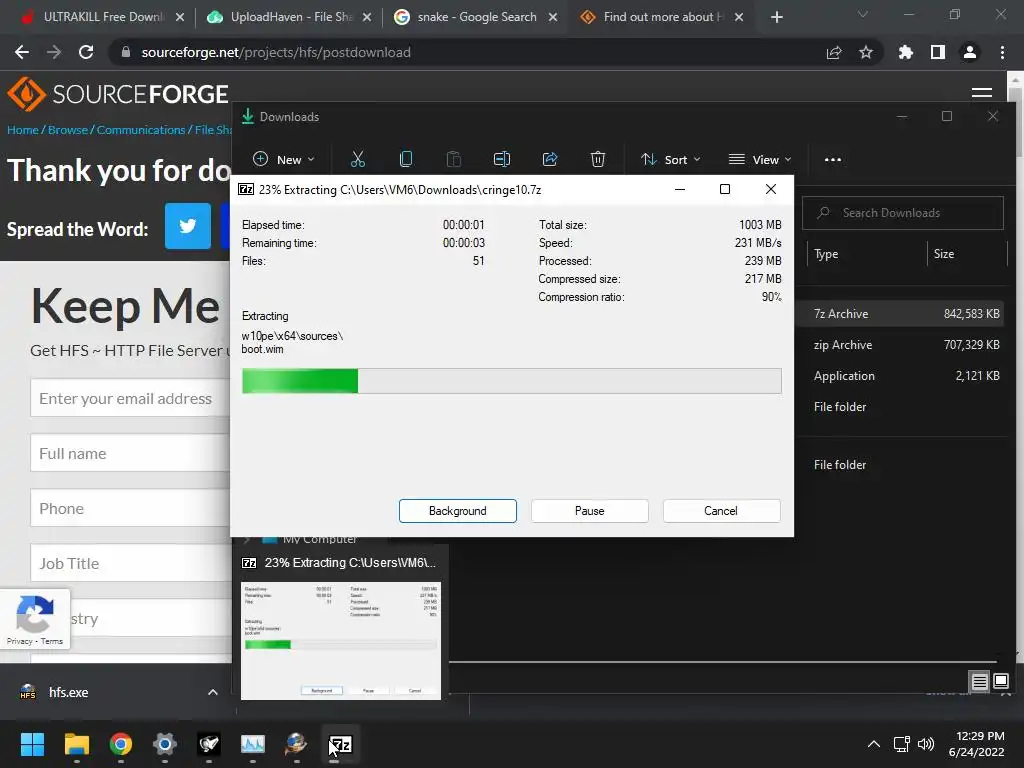Click the Type column header
Screen dimensions: 1024x768
pyautogui.click(x=826, y=254)
